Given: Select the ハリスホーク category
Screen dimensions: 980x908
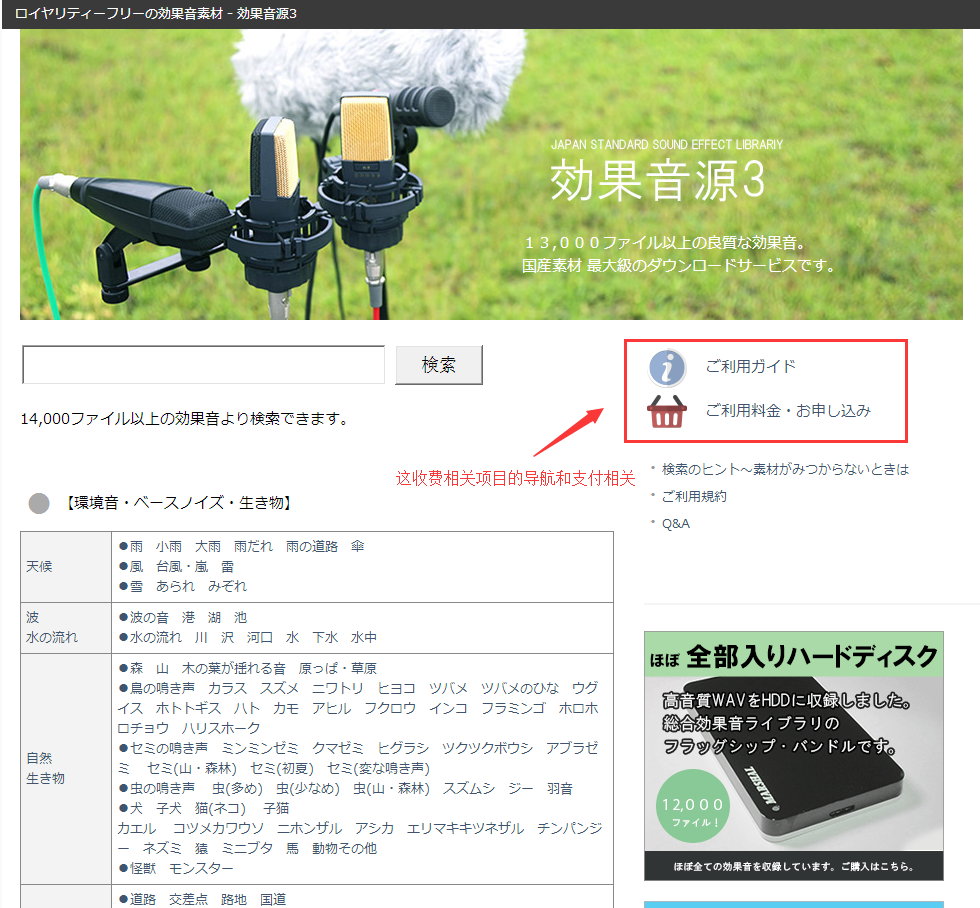Looking at the screenshot, I should click(221, 729).
